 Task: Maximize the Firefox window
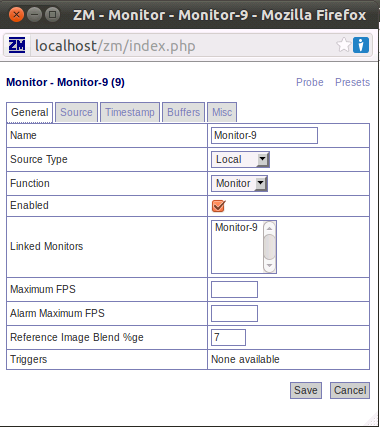(52, 15)
